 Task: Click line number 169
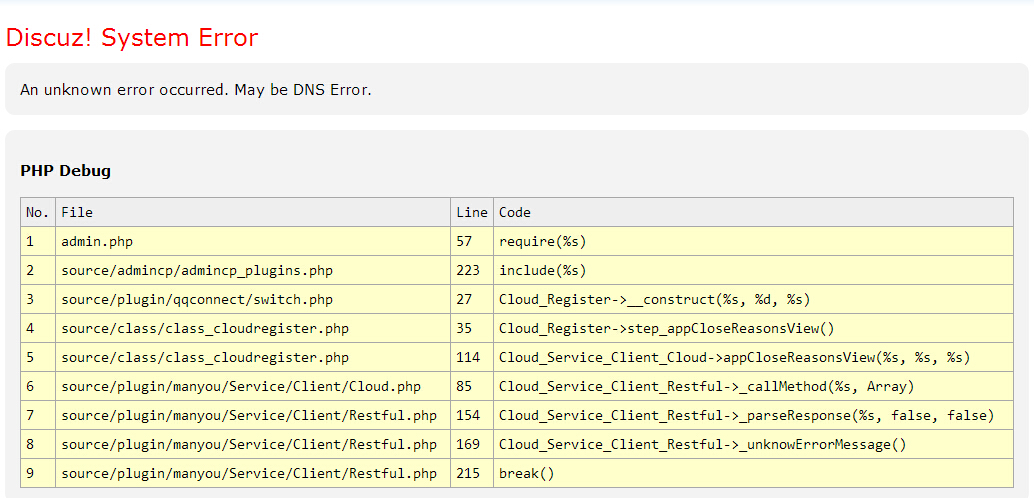click(x=471, y=445)
